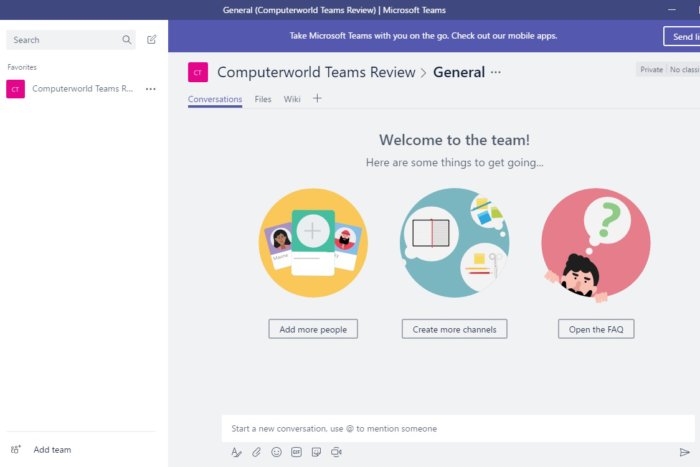Click the Favorites section label
The height and width of the screenshot is (467, 700).
22,67
